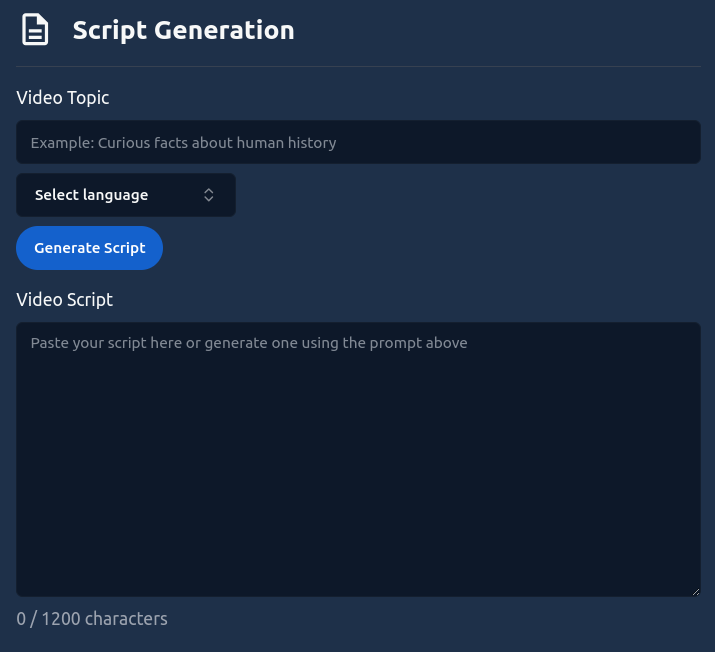Click the horizontal divider below the header
The height and width of the screenshot is (652, 715).
point(358,66)
